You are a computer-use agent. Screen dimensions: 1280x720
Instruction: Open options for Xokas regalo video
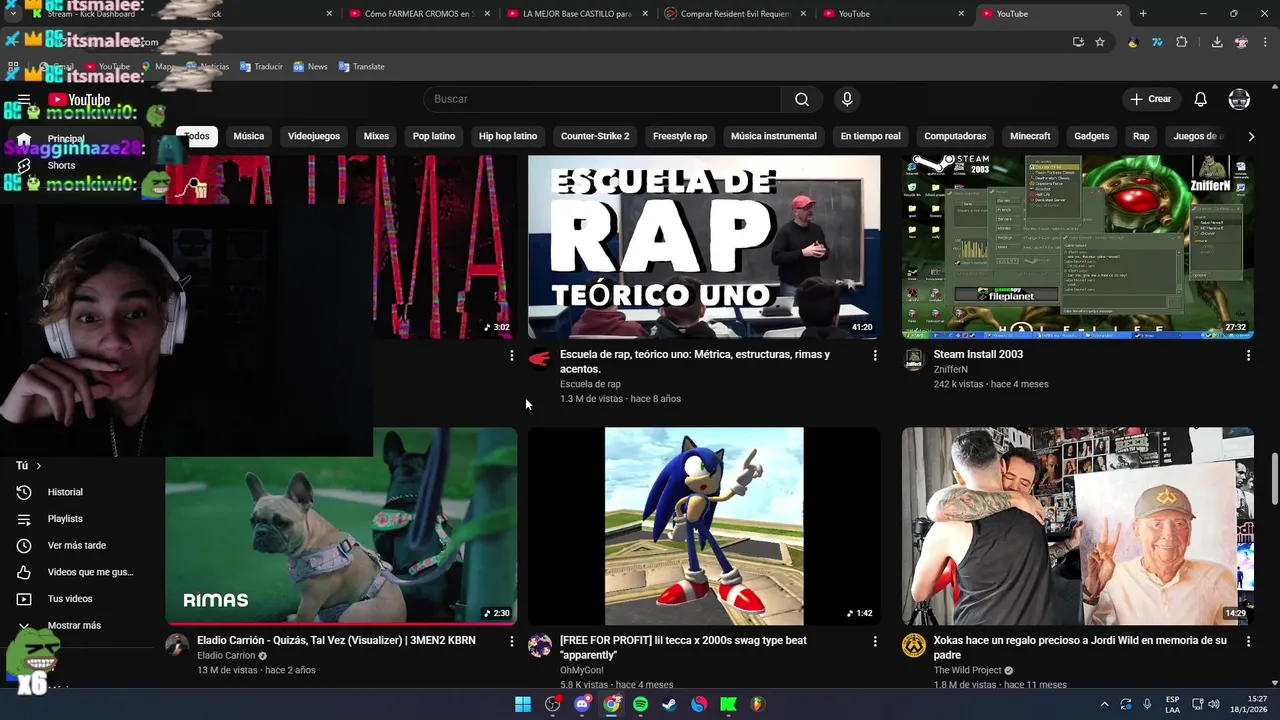pyautogui.click(x=1248, y=641)
